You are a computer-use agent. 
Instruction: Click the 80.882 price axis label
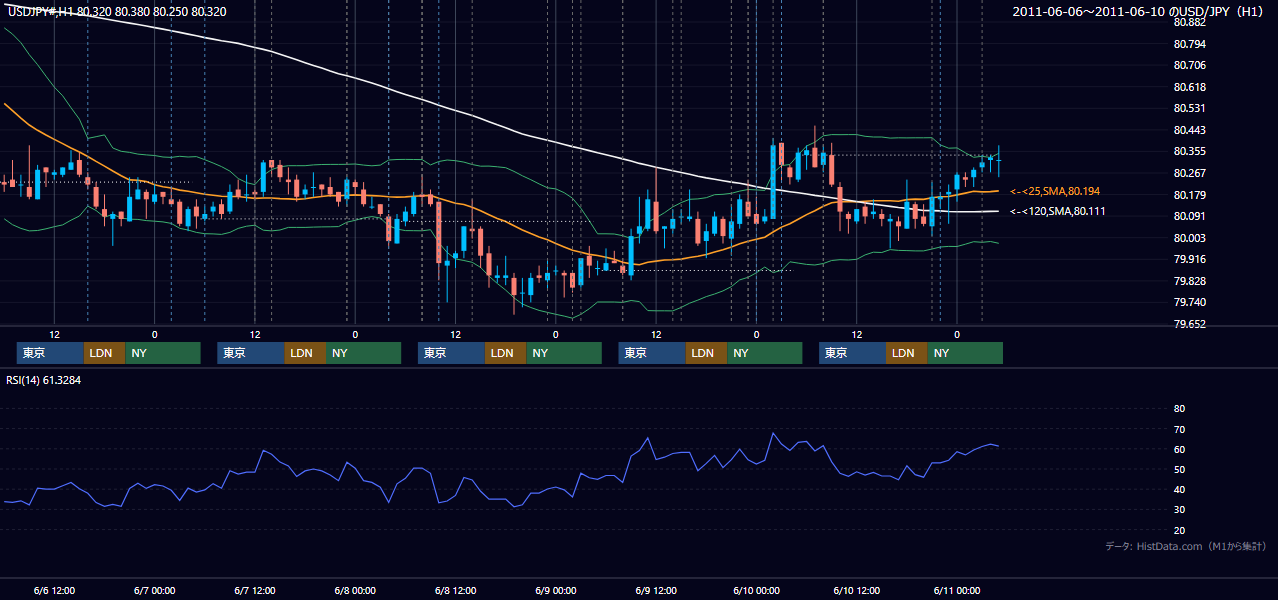1188,22
